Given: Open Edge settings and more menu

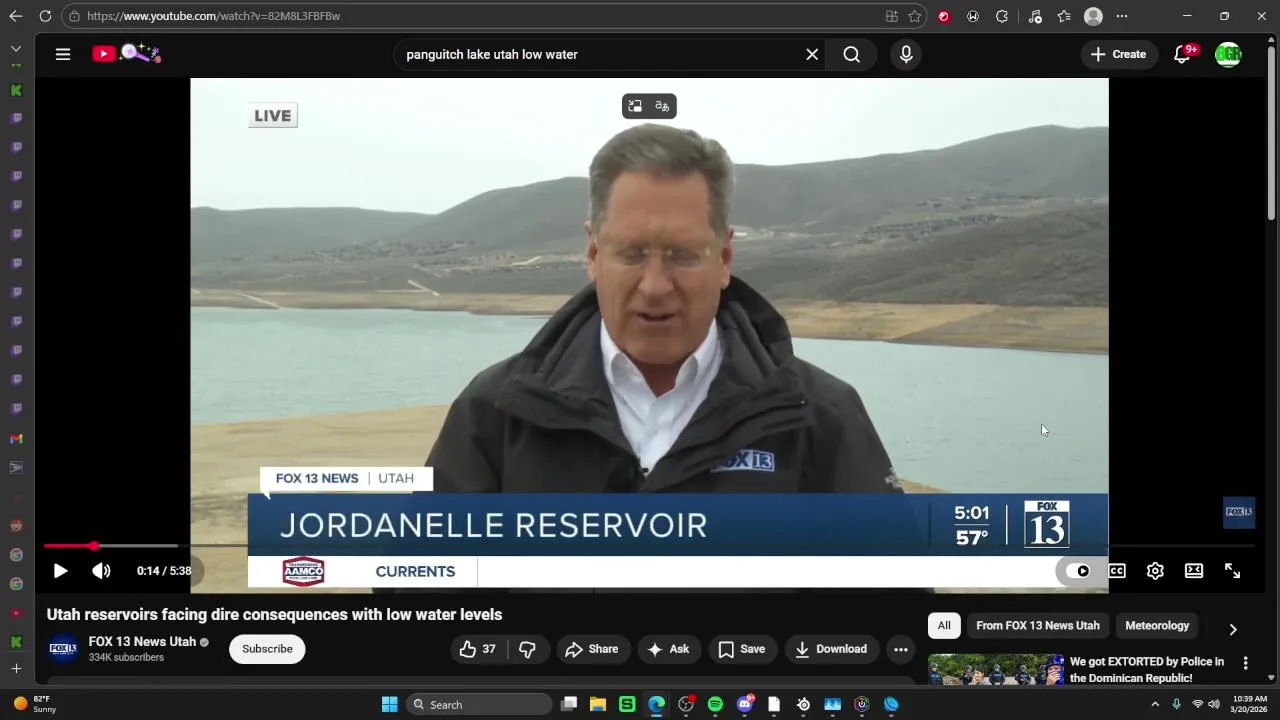Looking at the screenshot, I should (x=1122, y=16).
